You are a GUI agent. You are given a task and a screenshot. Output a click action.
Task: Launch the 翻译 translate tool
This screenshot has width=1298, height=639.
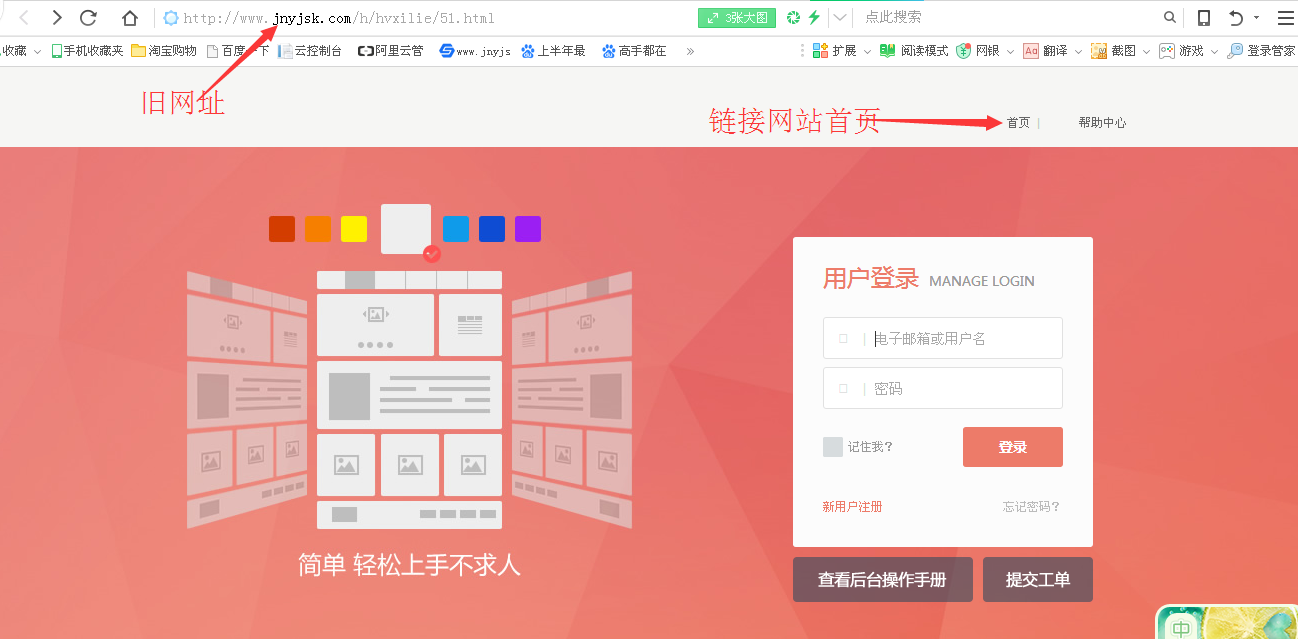1046,50
